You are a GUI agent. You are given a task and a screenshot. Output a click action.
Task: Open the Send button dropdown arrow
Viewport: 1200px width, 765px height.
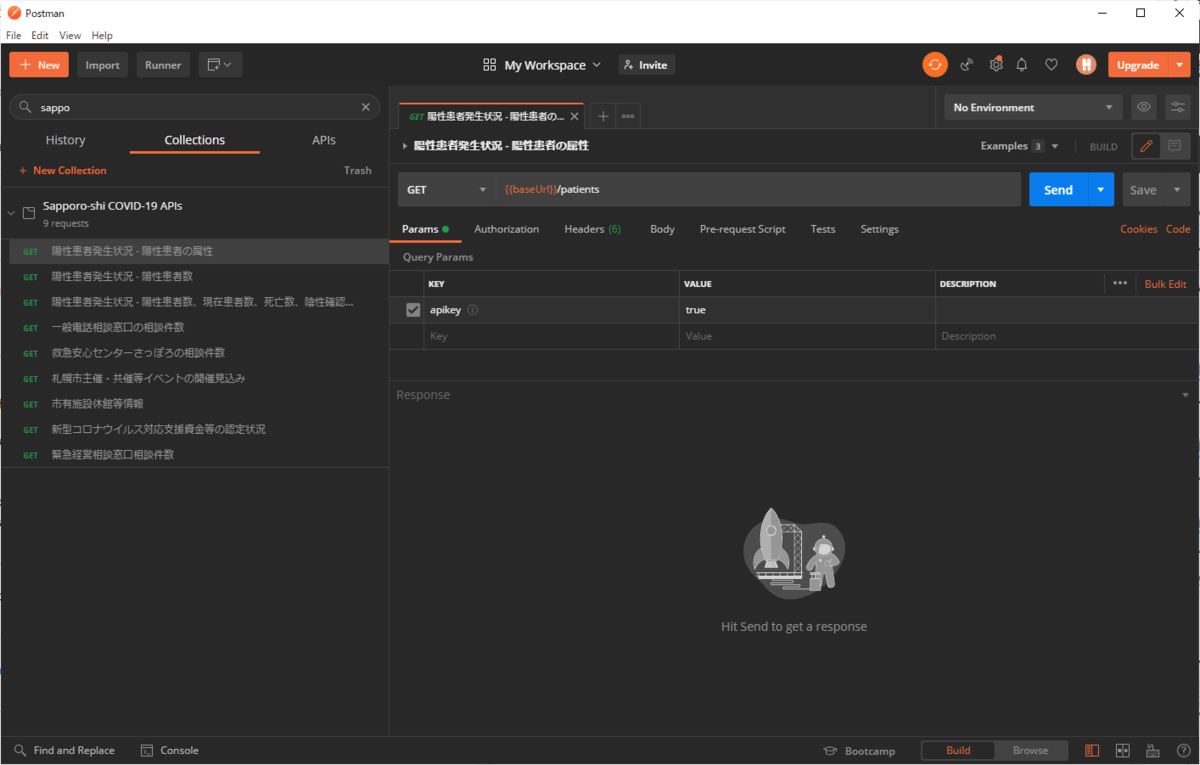click(x=1101, y=190)
